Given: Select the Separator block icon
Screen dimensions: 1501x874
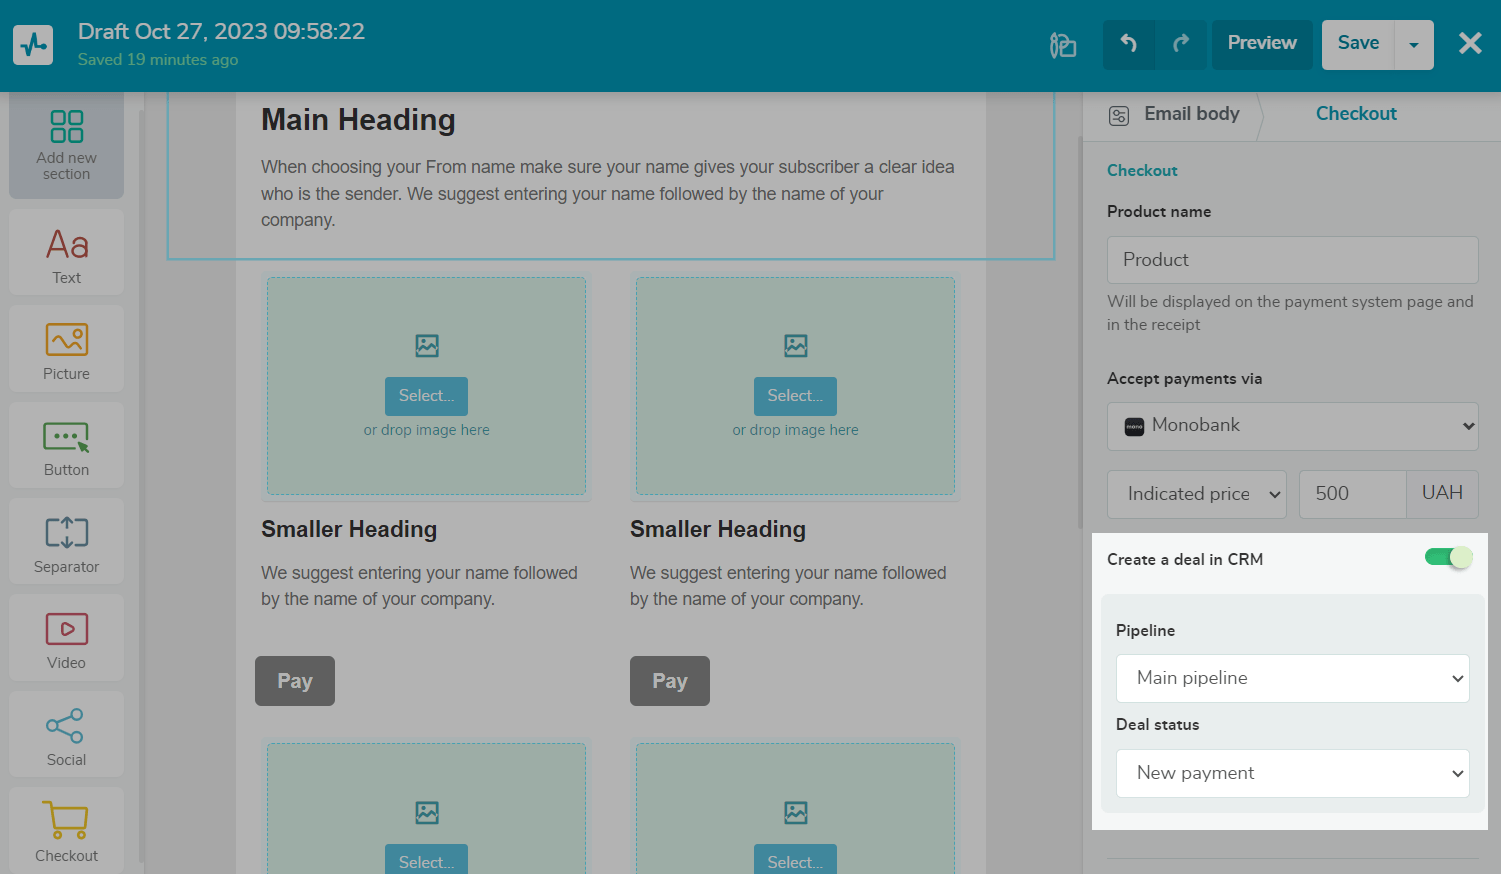Looking at the screenshot, I should 66,532.
